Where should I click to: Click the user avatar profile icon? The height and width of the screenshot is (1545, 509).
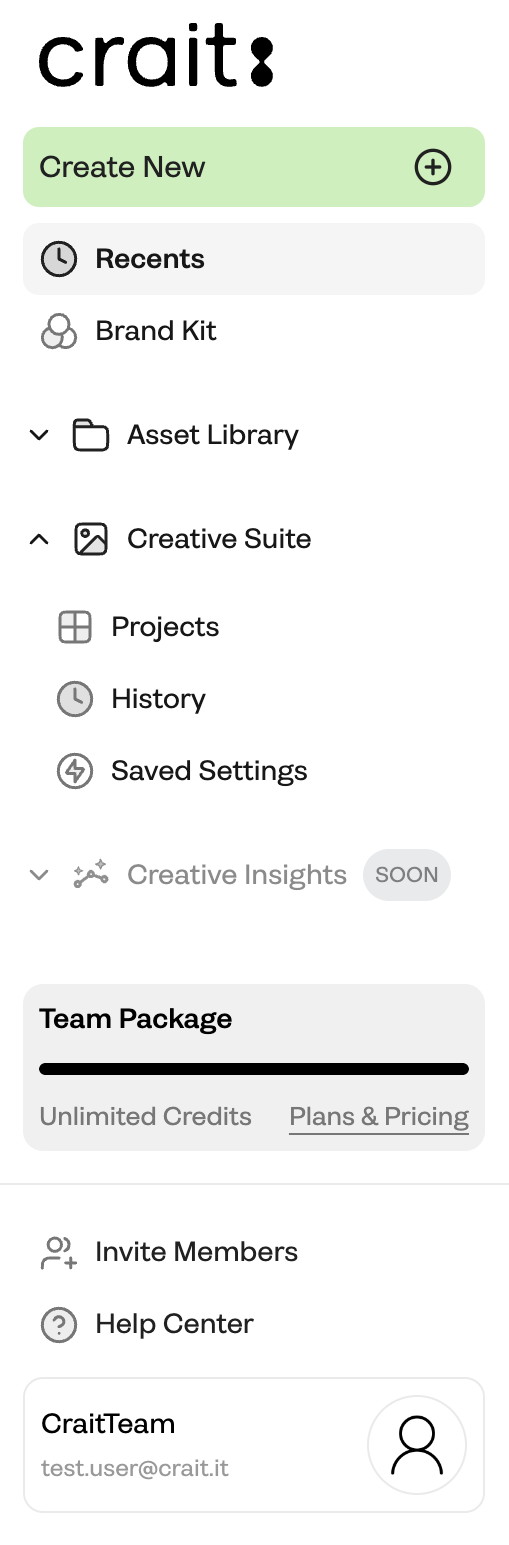417,1445
